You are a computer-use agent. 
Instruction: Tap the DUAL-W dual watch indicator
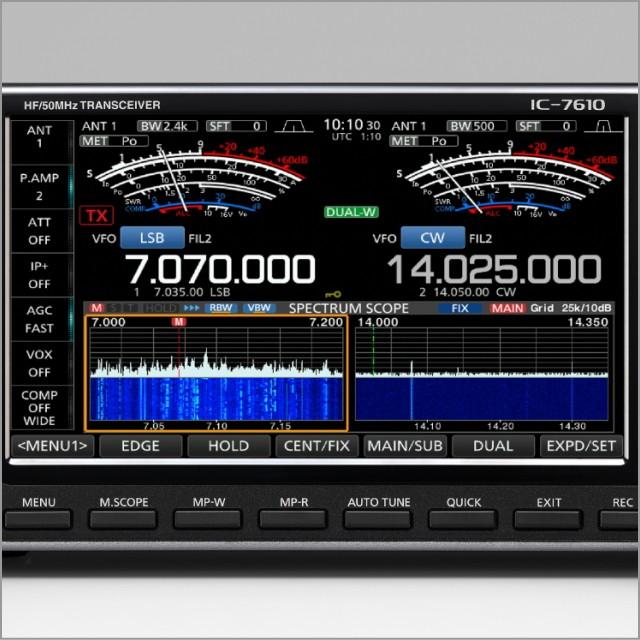coord(351,212)
